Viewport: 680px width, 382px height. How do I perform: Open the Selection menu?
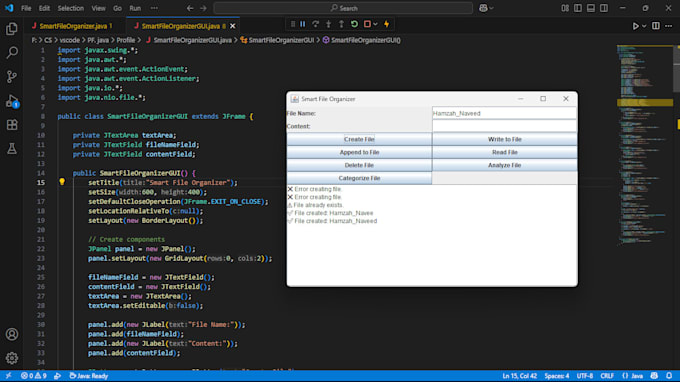point(71,8)
